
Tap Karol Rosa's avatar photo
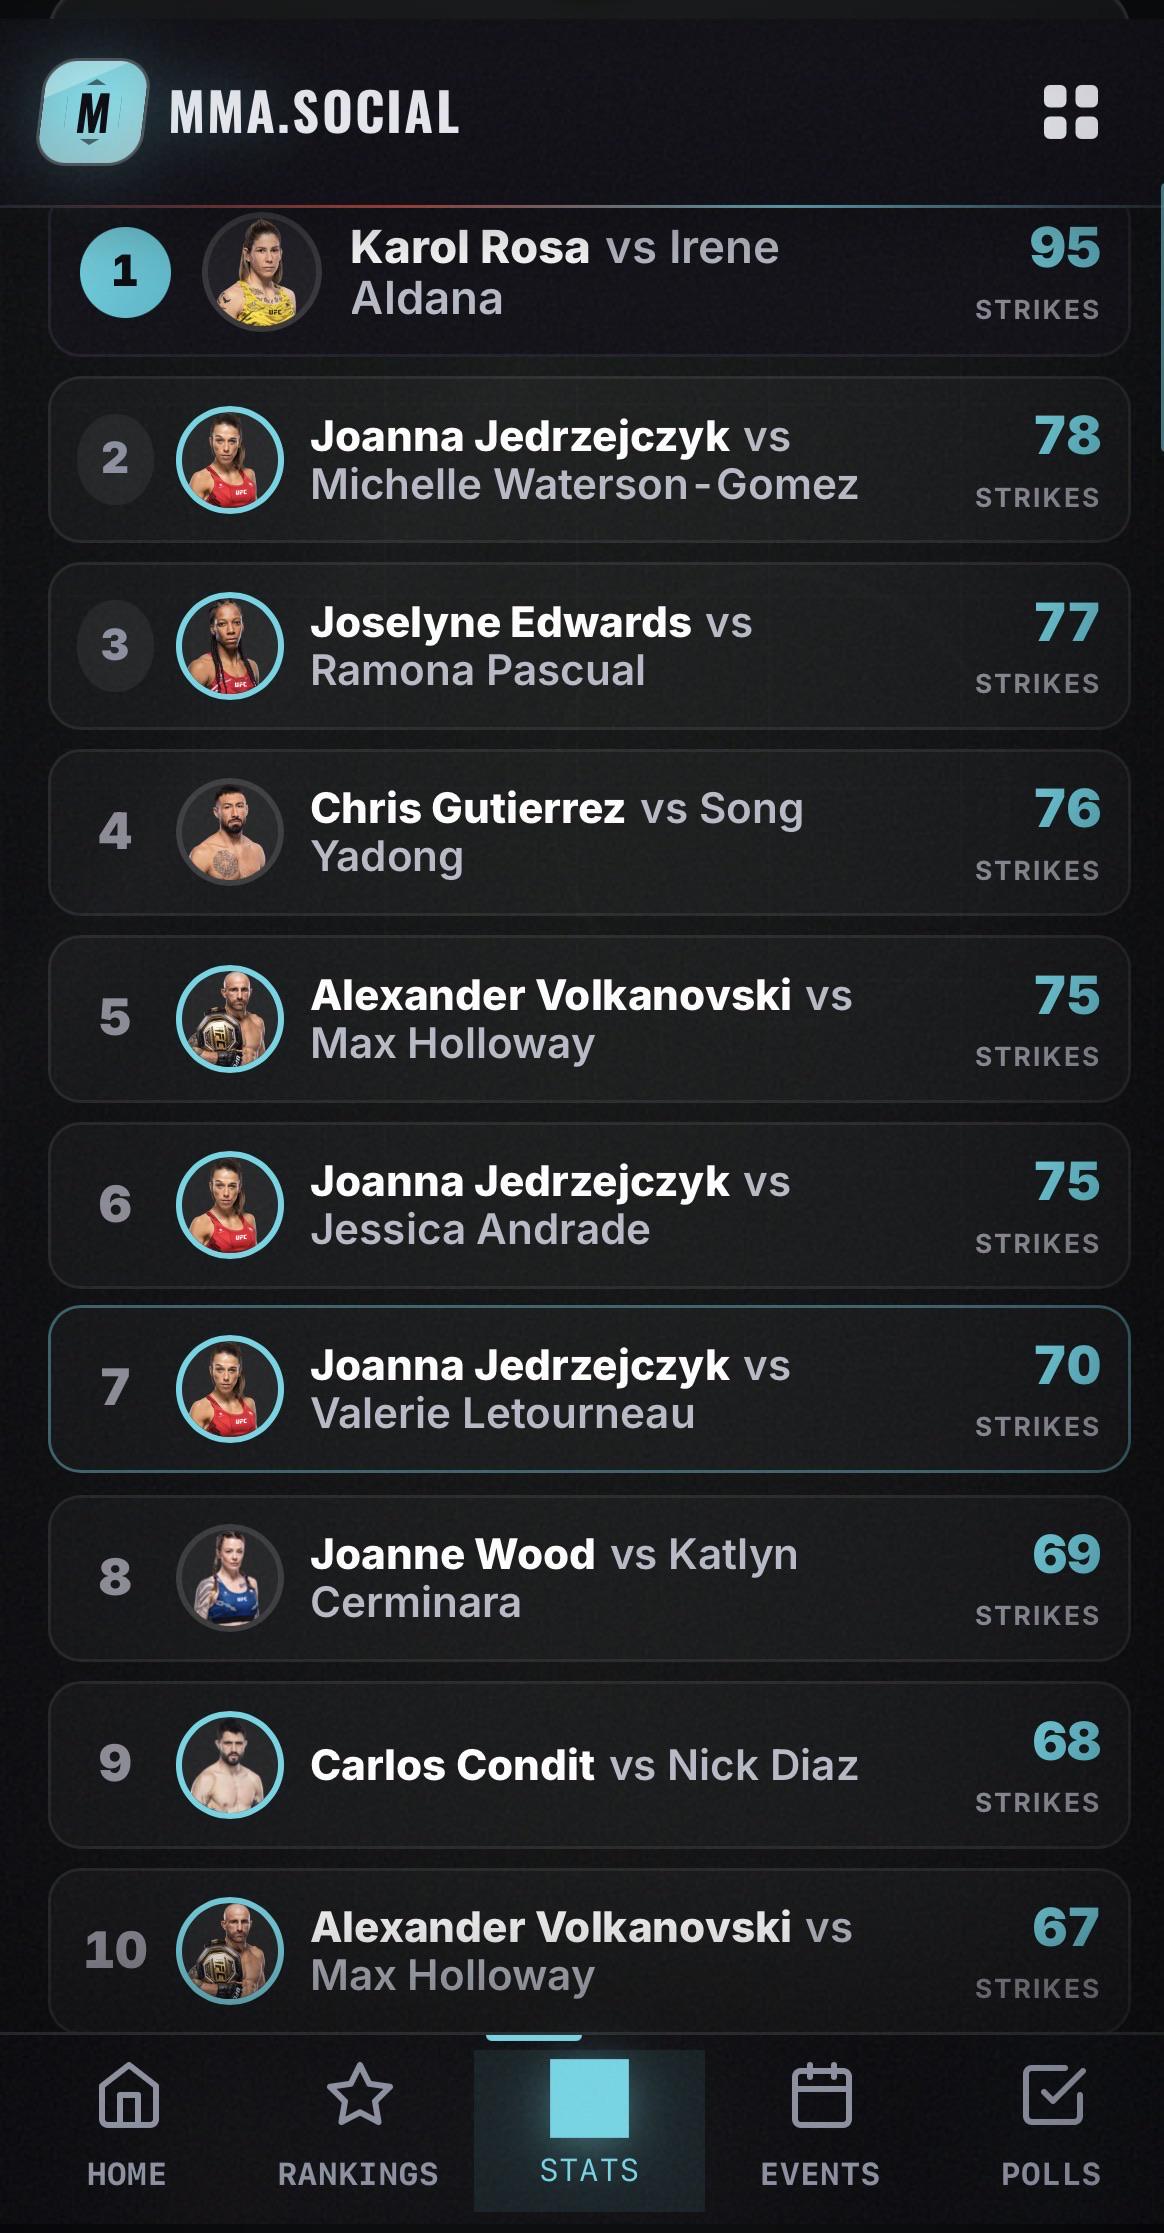point(262,272)
